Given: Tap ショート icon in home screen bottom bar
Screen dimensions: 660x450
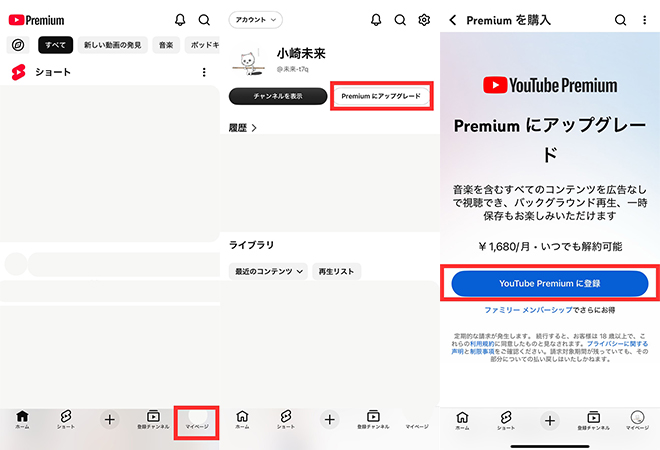Looking at the screenshot, I should tap(66, 419).
